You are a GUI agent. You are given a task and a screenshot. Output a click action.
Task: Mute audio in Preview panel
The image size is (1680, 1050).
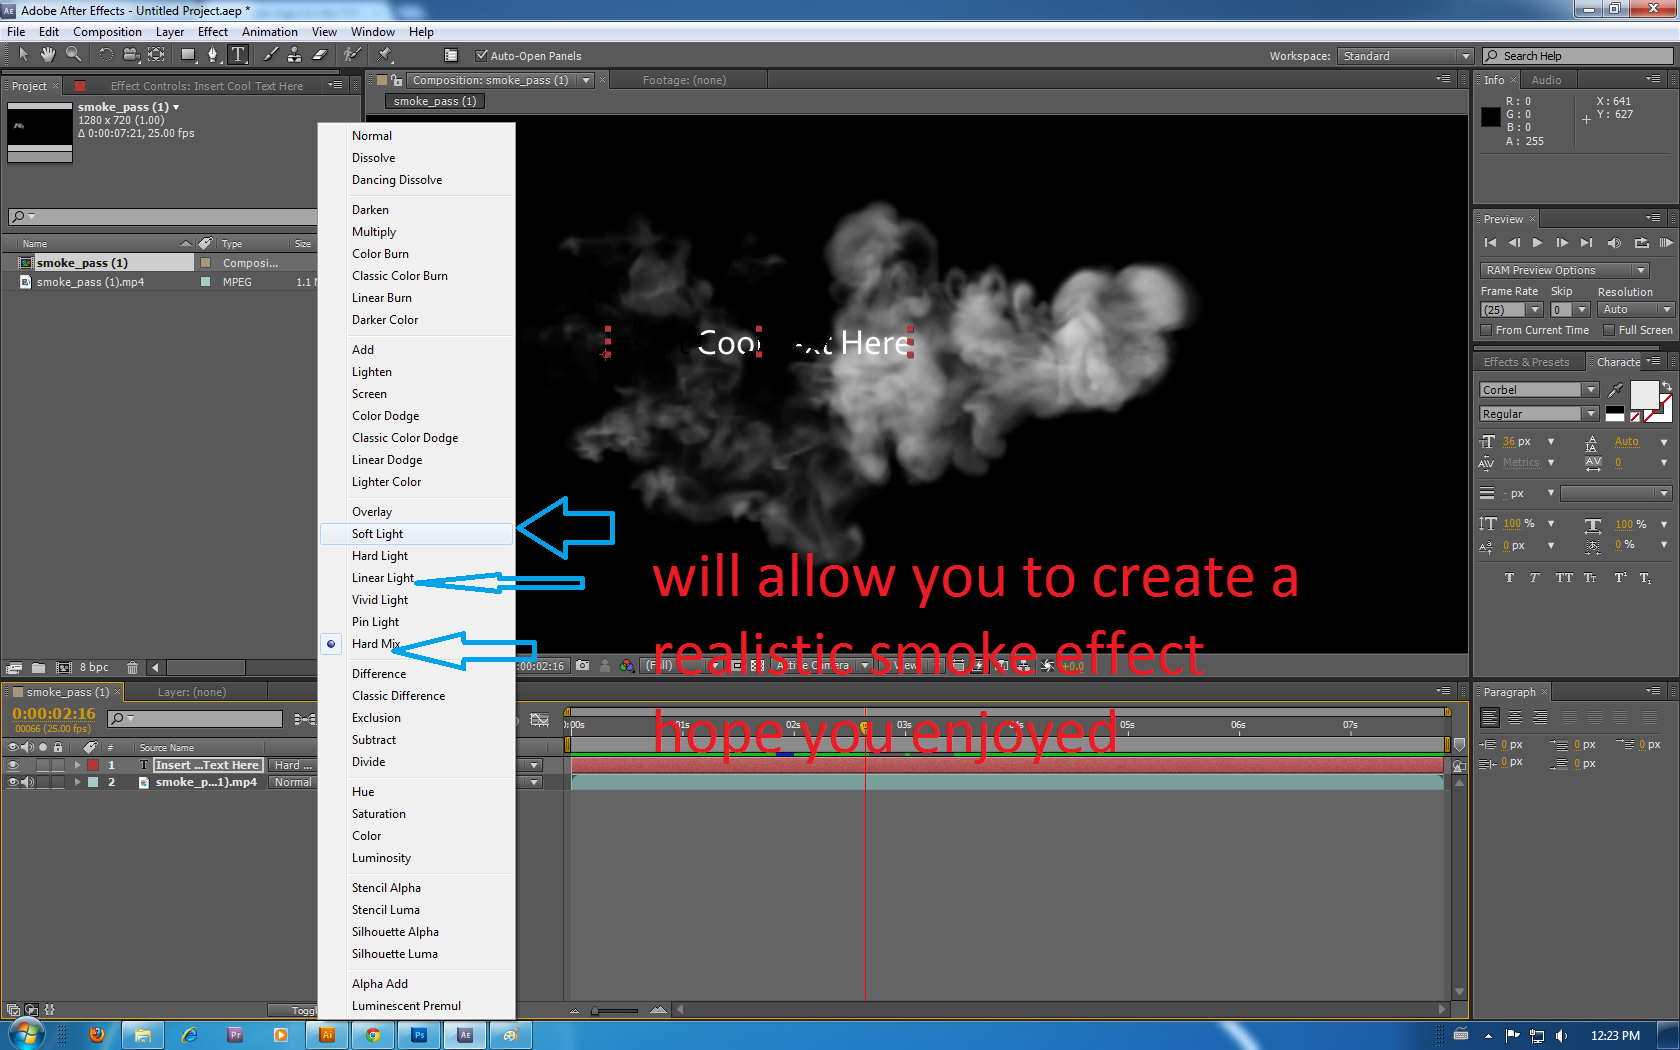[1614, 243]
